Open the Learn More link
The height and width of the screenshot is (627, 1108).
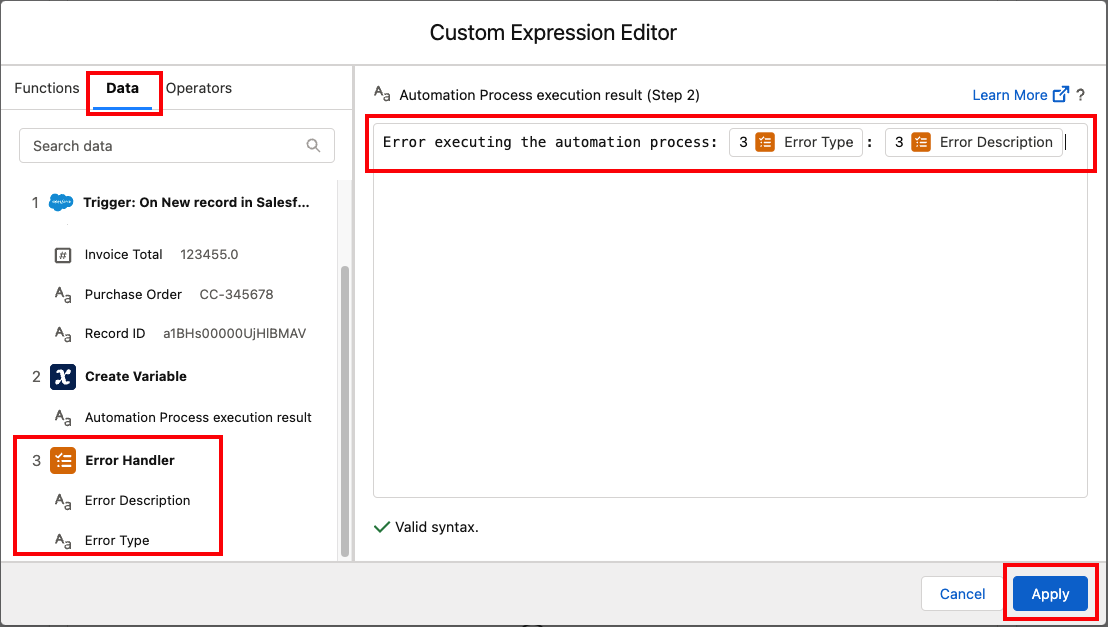pos(1009,95)
